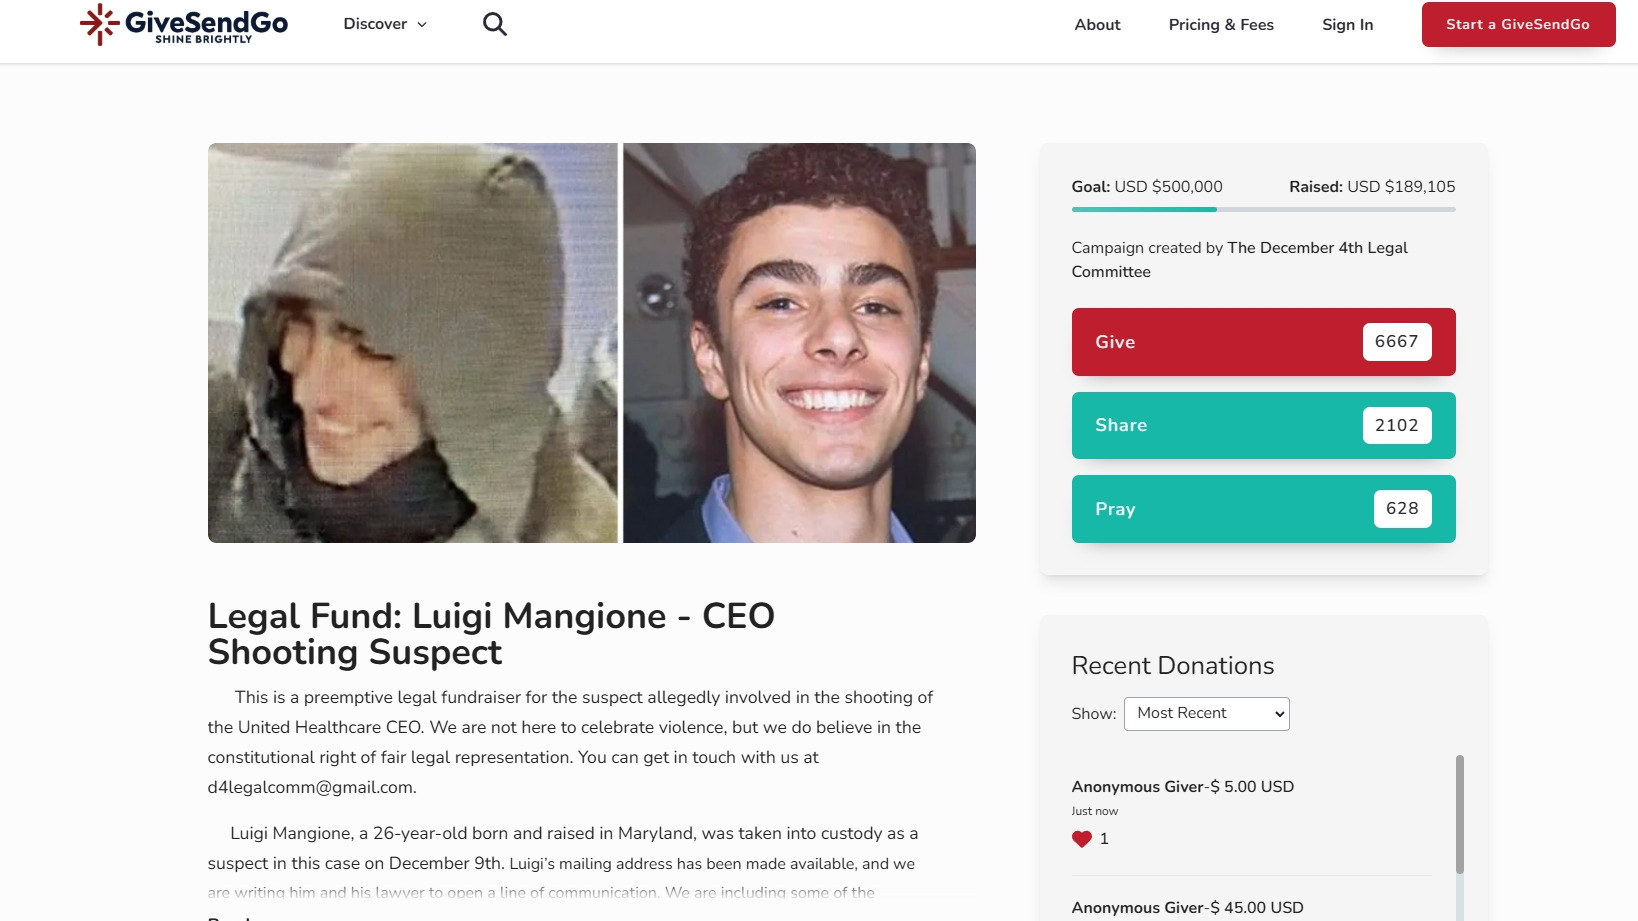Open the Most Recent sort dropdown
Screen dimensions: 1638x921
click(1207, 714)
